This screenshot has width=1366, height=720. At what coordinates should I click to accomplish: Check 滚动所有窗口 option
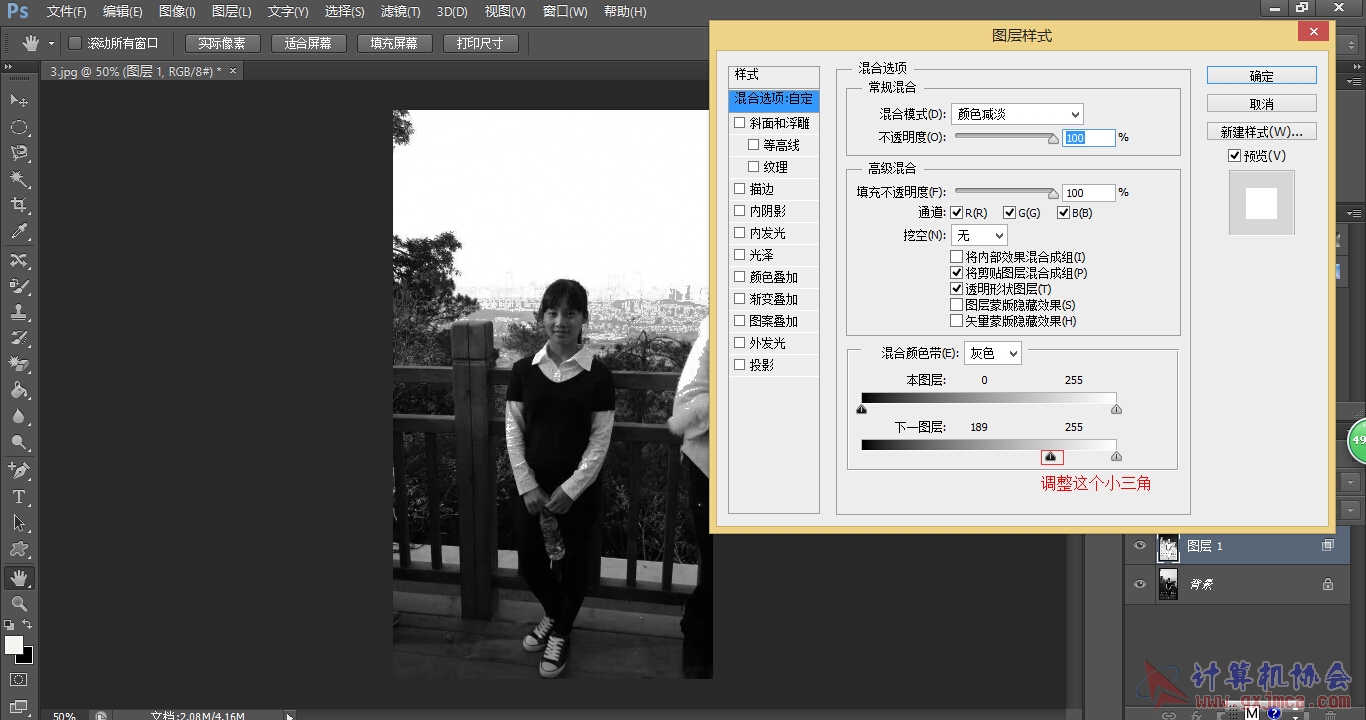(x=75, y=43)
